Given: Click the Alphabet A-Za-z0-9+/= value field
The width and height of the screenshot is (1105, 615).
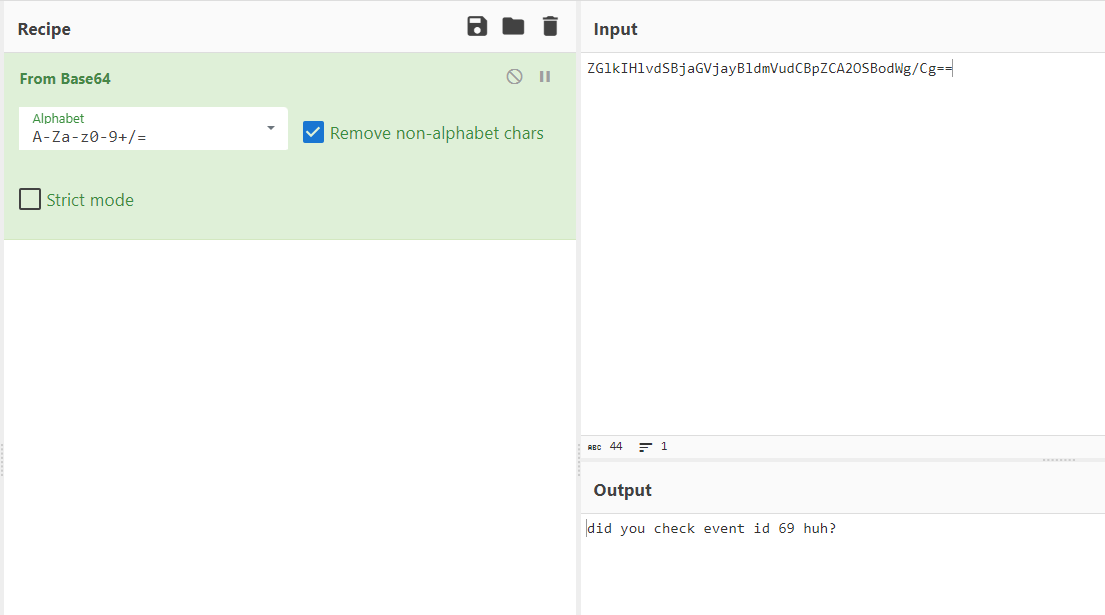Looking at the screenshot, I should pyautogui.click(x=140, y=136).
